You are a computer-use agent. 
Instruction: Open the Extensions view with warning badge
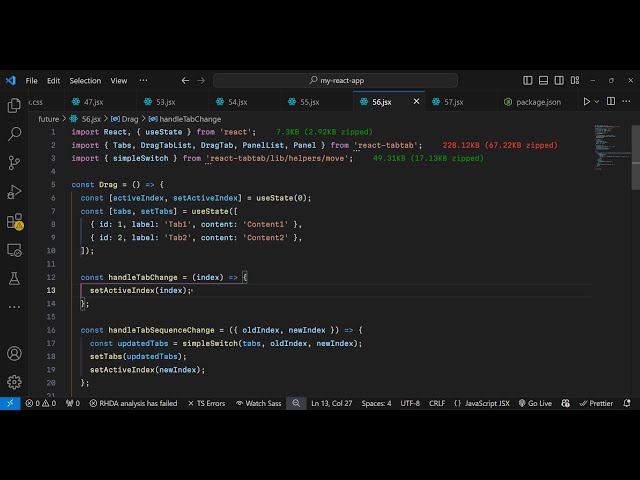pos(14,221)
